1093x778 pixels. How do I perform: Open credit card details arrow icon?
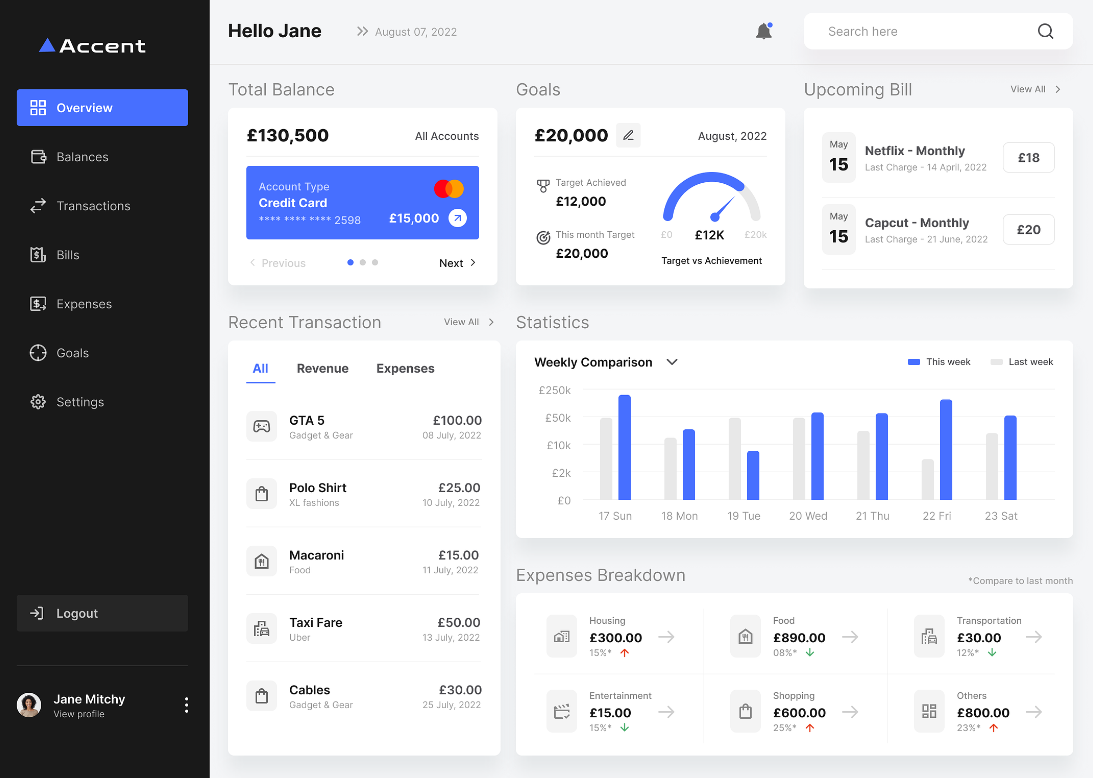point(457,218)
